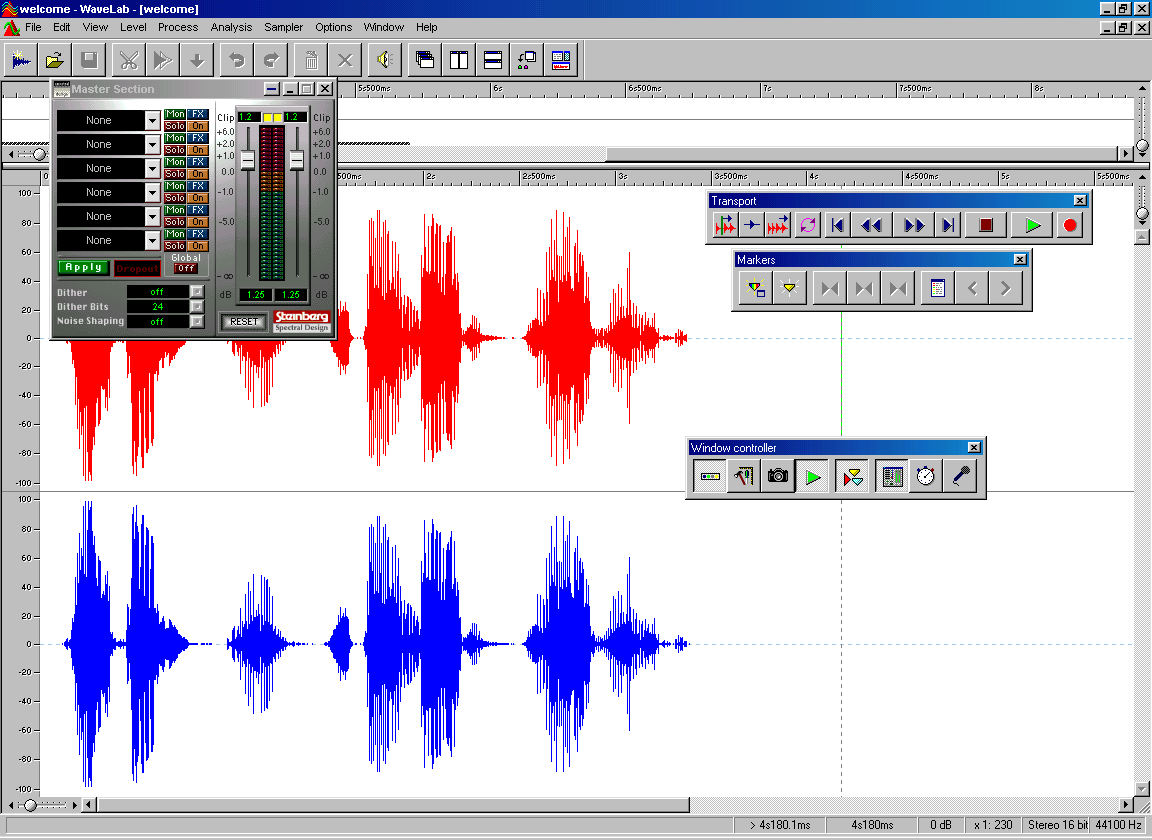The image size is (1152, 840).
Task: Toggle the Global Off switch in Master Section
Action: [186, 268]
